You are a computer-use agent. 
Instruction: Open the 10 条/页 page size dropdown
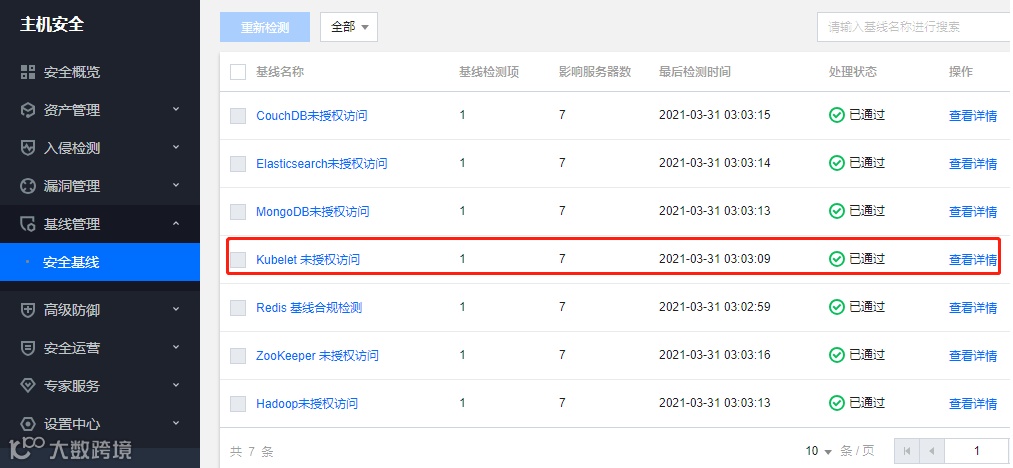819,451
